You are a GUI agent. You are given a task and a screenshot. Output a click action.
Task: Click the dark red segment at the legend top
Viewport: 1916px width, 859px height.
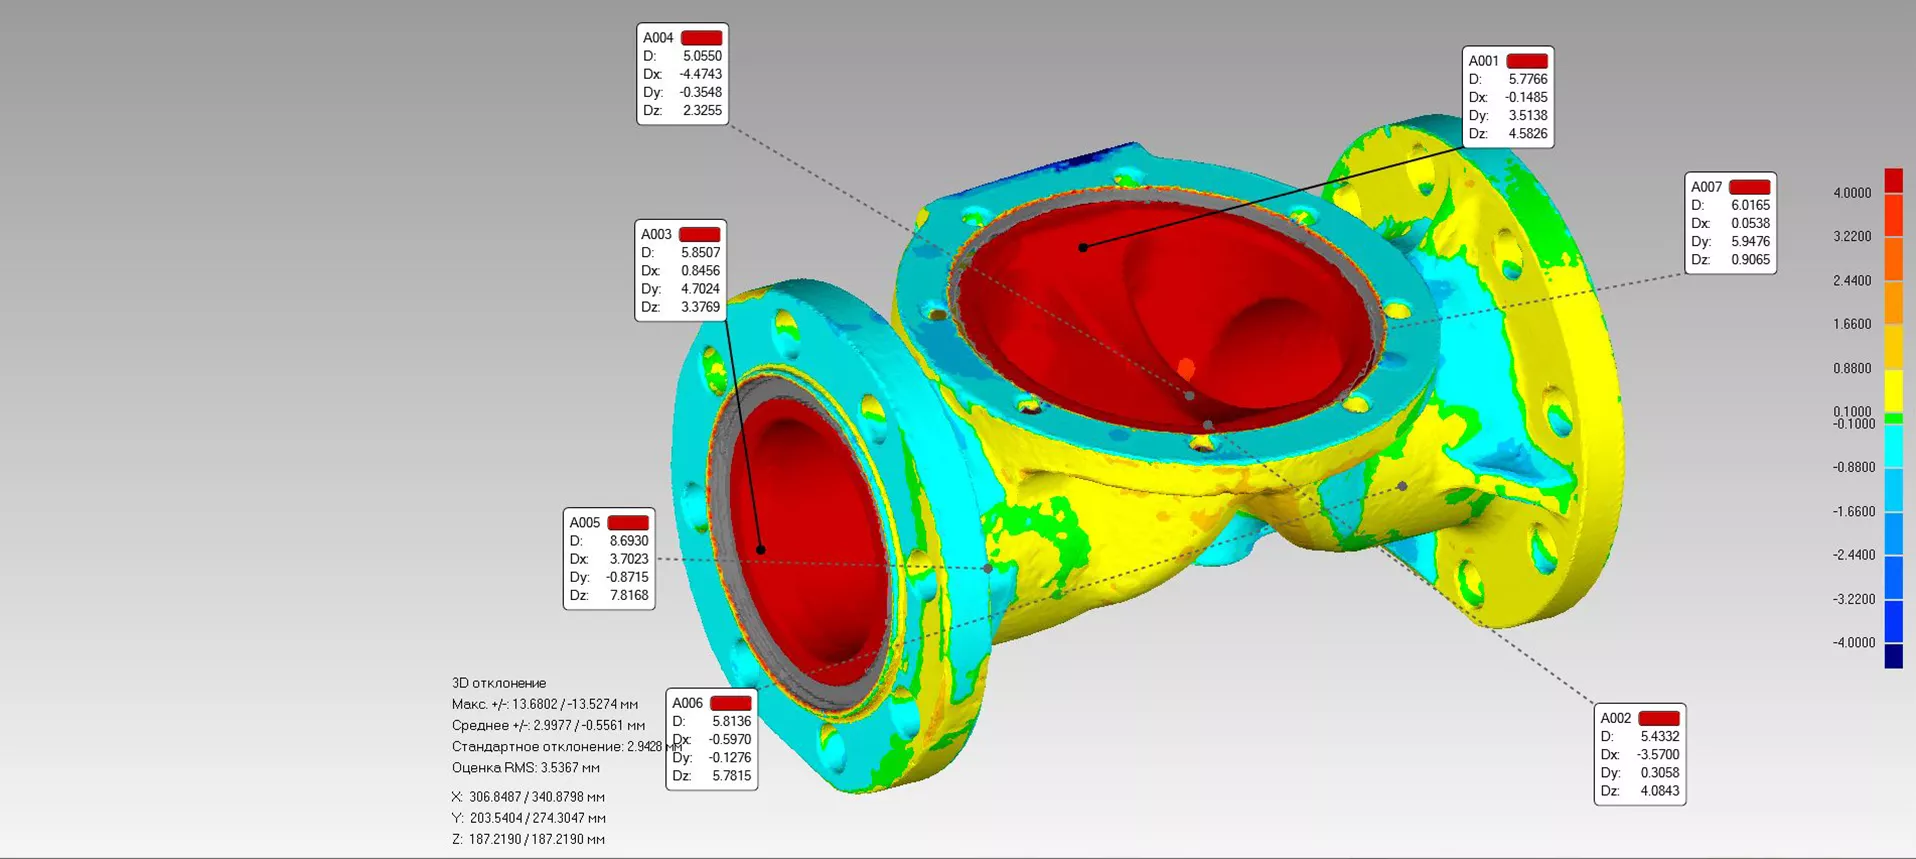[x=1893, y=180]
